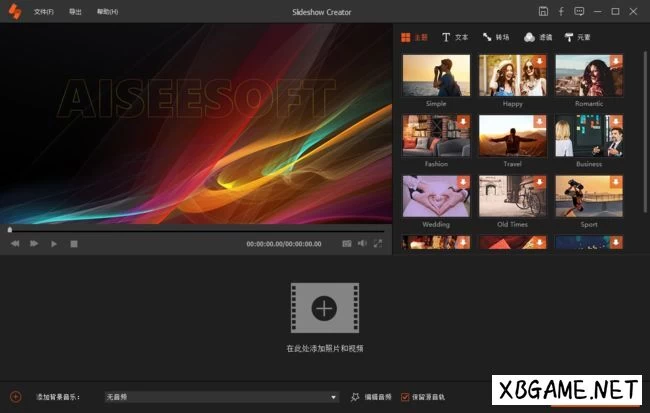Select the Travel theme thumbnail
This screenshot has height=413, width=650.
(x=512, y=135)
